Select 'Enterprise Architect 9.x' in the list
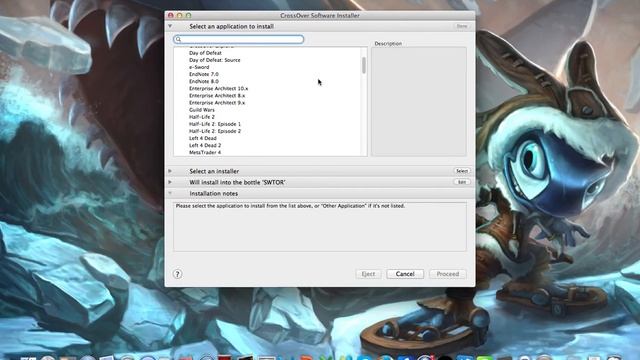The image size is (640, 360). click(x=217, y=103)
